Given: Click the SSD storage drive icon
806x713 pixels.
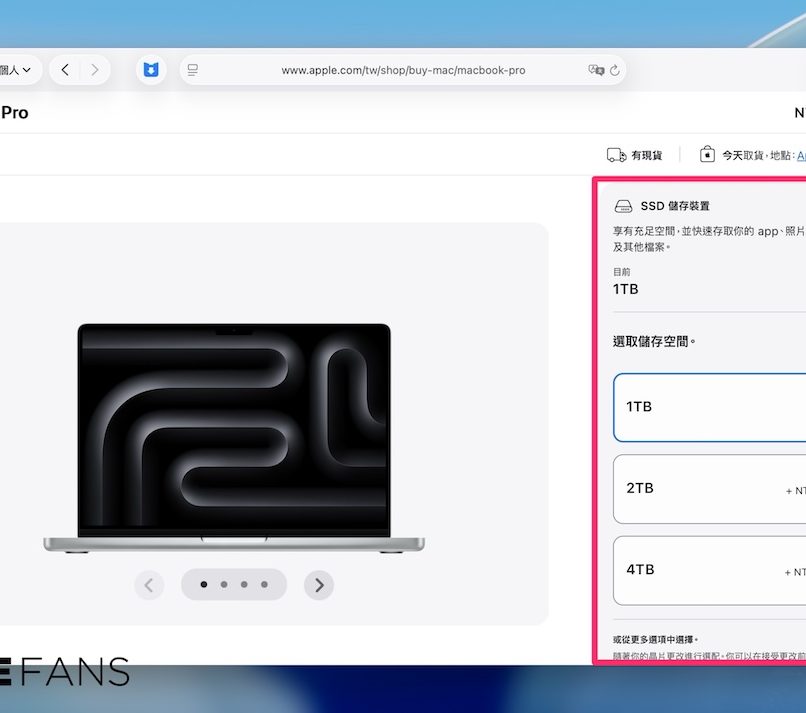Looking at the screenshot, I should click(623, 206).
